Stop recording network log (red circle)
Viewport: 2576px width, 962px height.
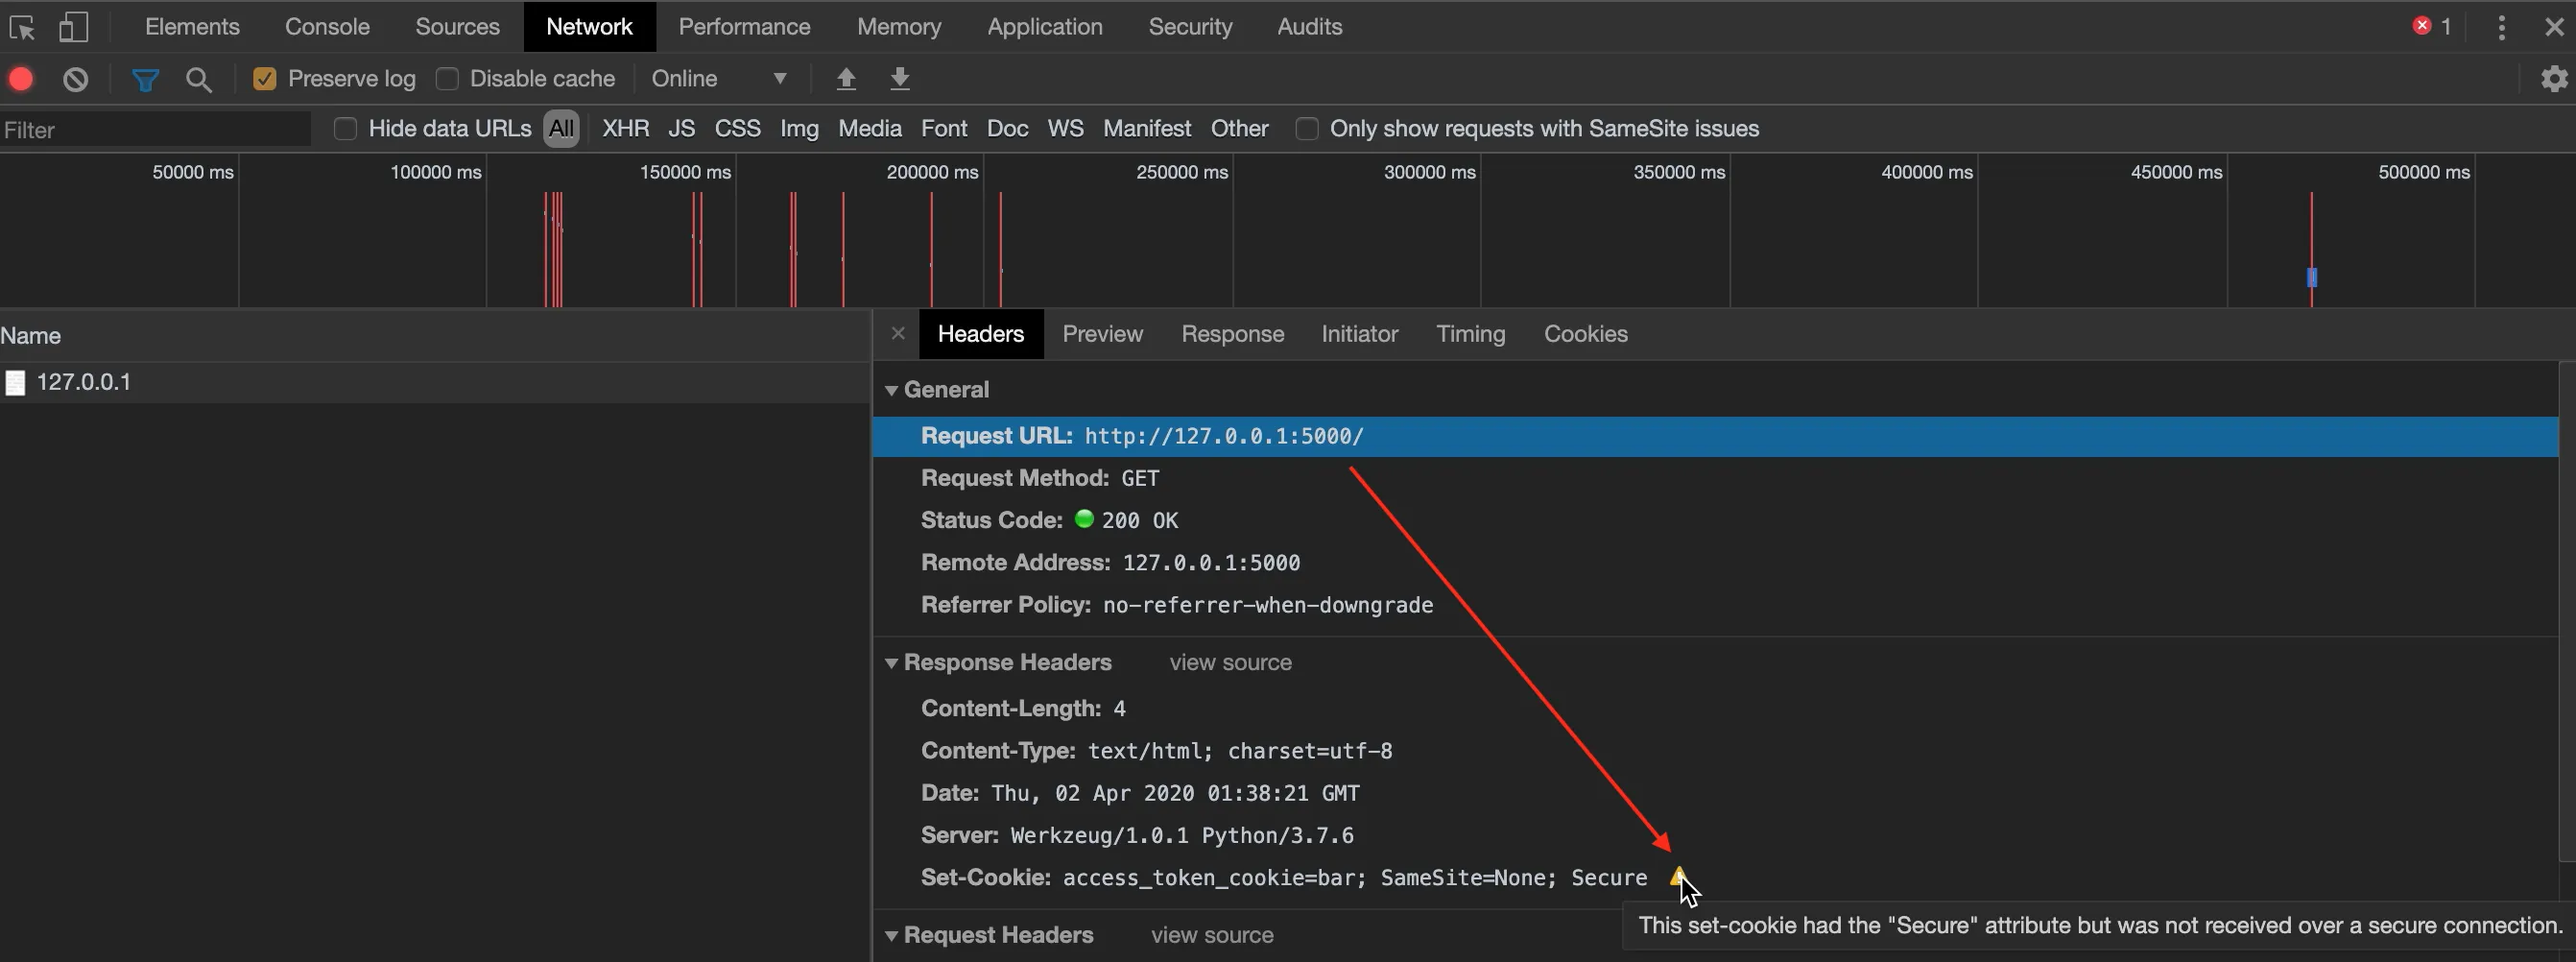(21, 79)
